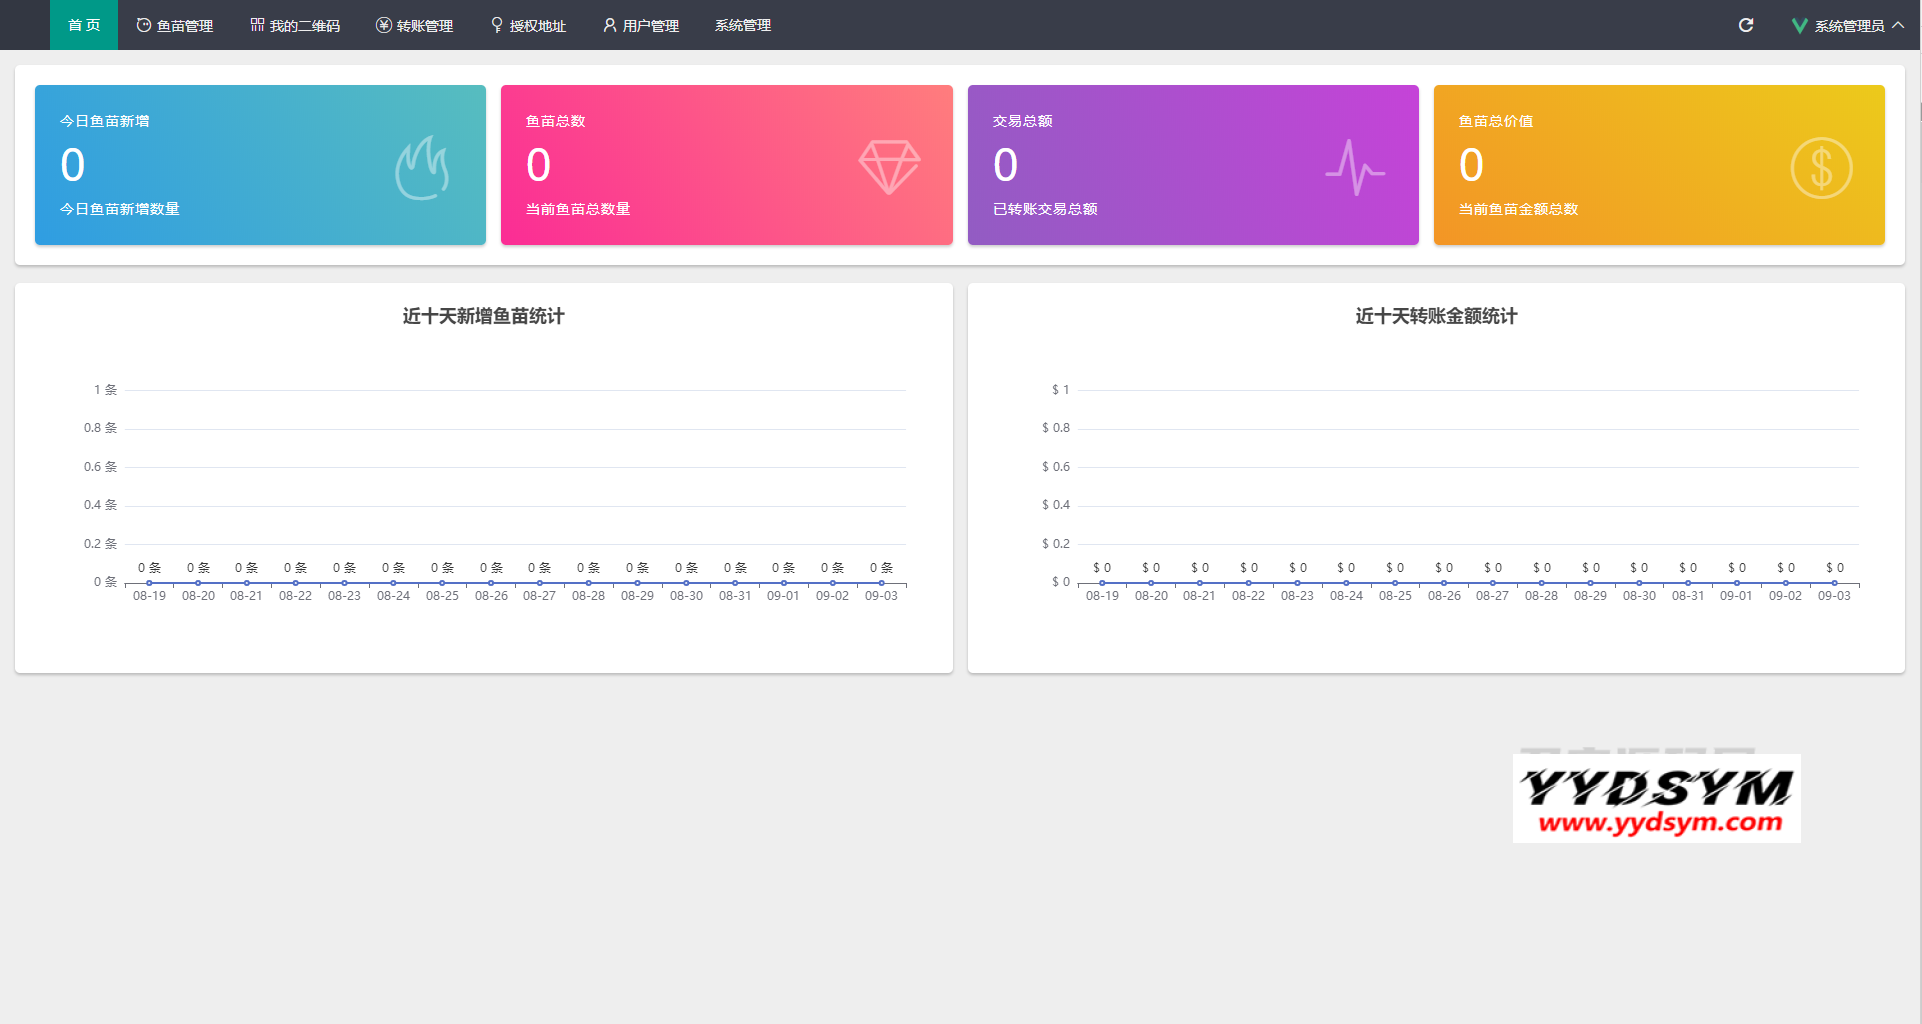Click the yen icon beside 转账管理

(383, 25)
